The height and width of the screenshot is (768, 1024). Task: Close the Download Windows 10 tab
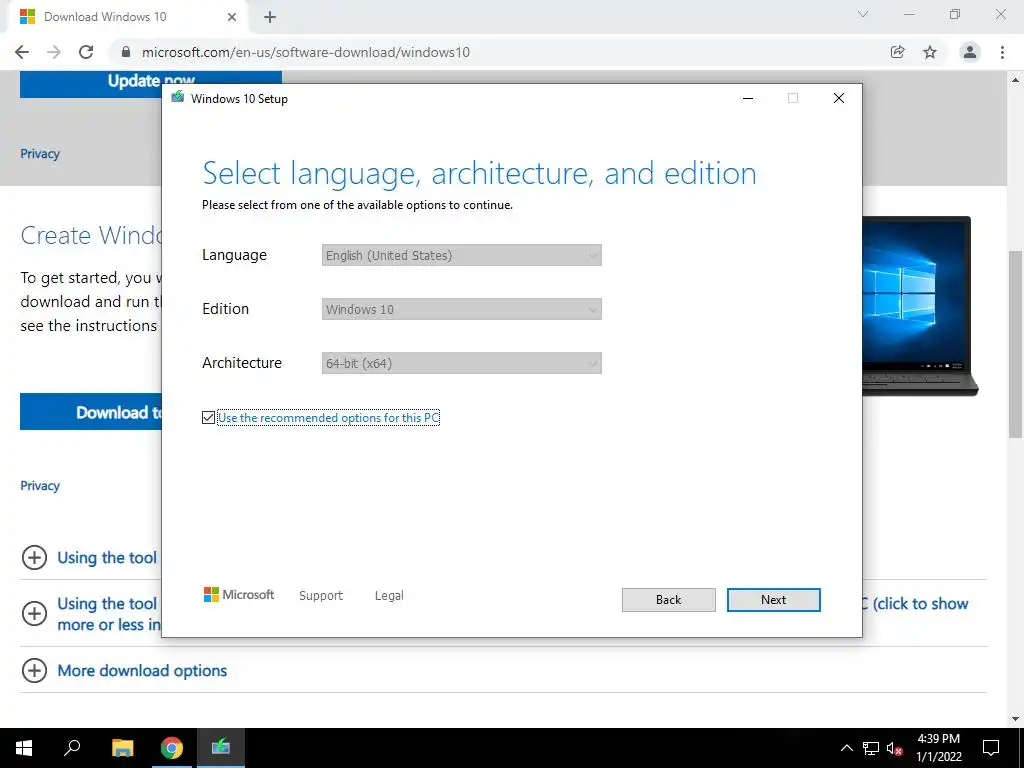click(232, 17)
